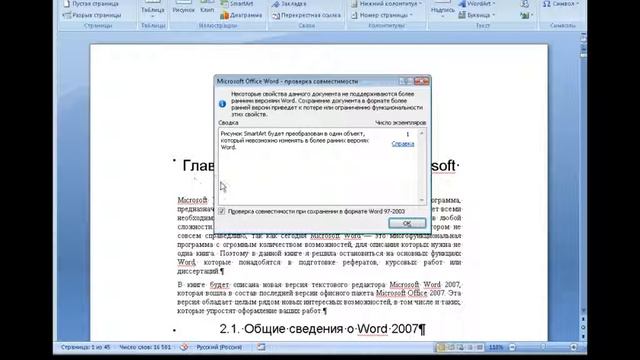Image resolution: width=640 pixels, height=360 pixels.
Task: Click the spelling check status icon
Action: 184,347
